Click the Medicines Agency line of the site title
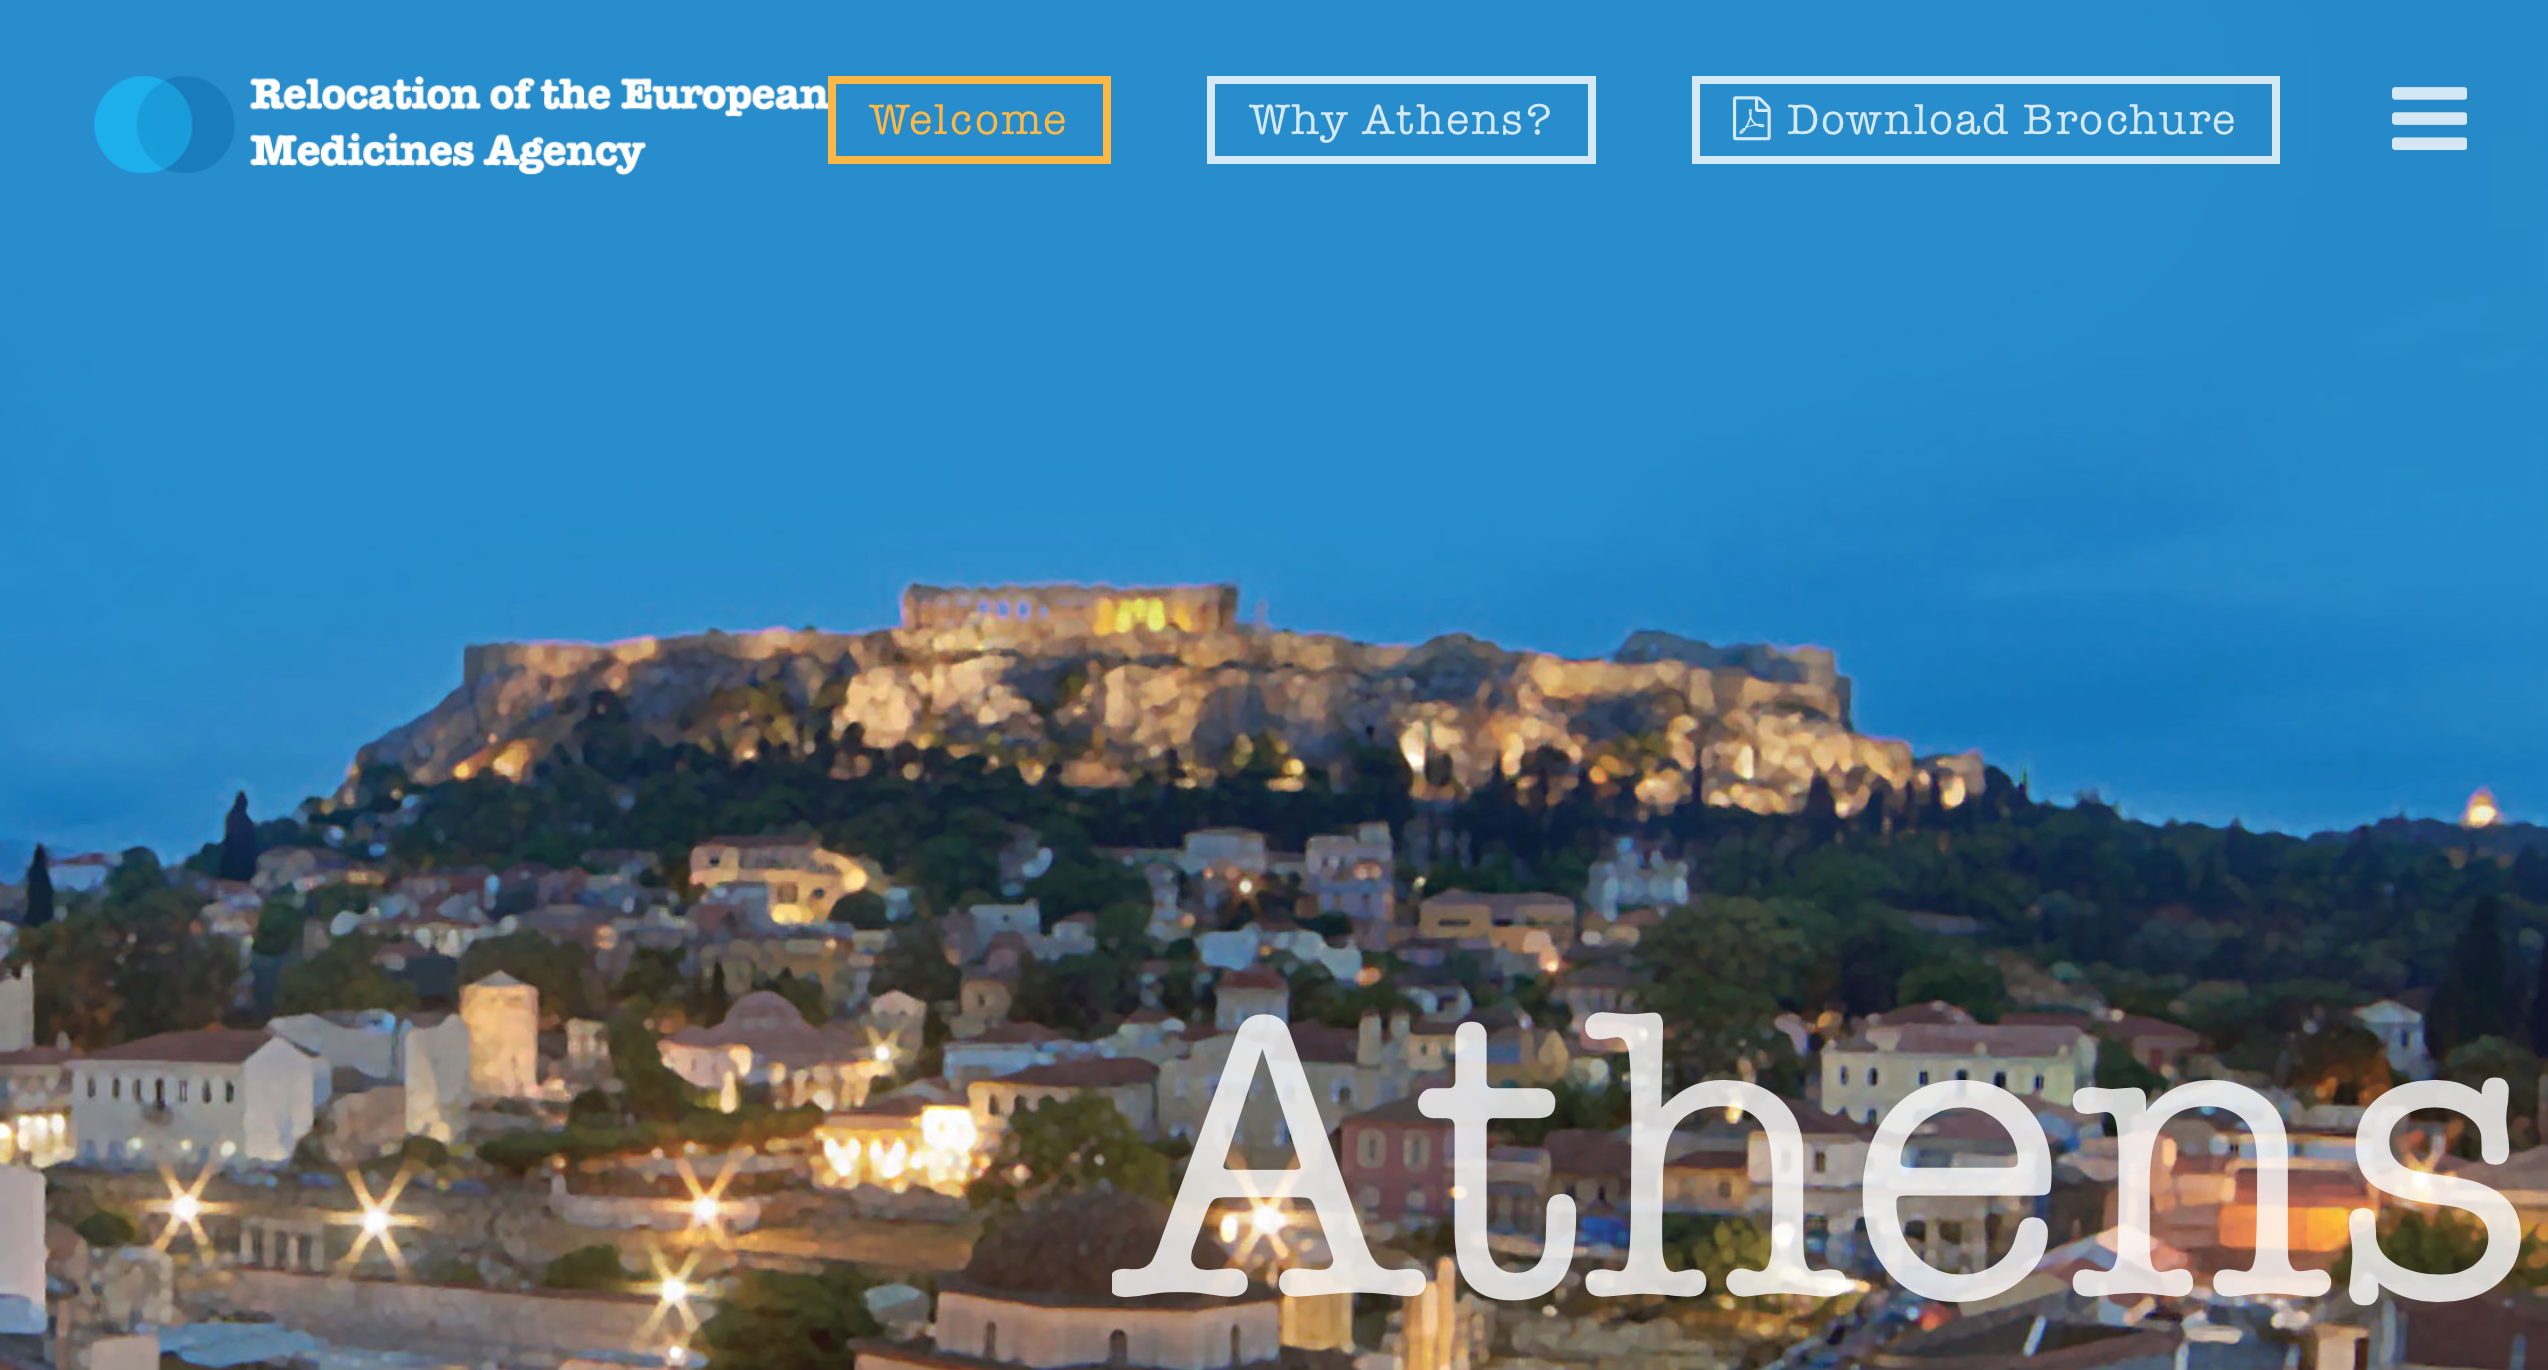Viewport: 2548px width, 1370px height. (447, 151)
